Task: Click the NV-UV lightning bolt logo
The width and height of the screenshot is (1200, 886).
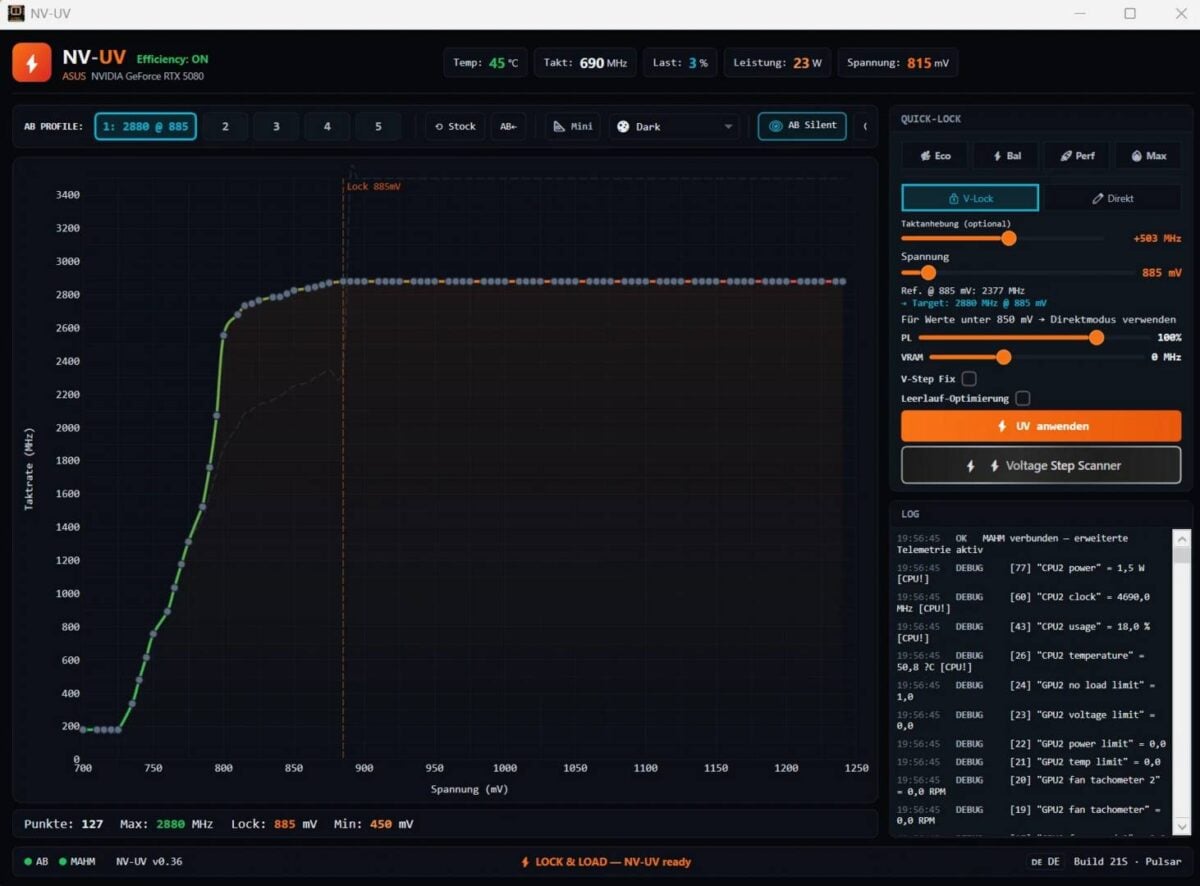Action: [31, 62]
